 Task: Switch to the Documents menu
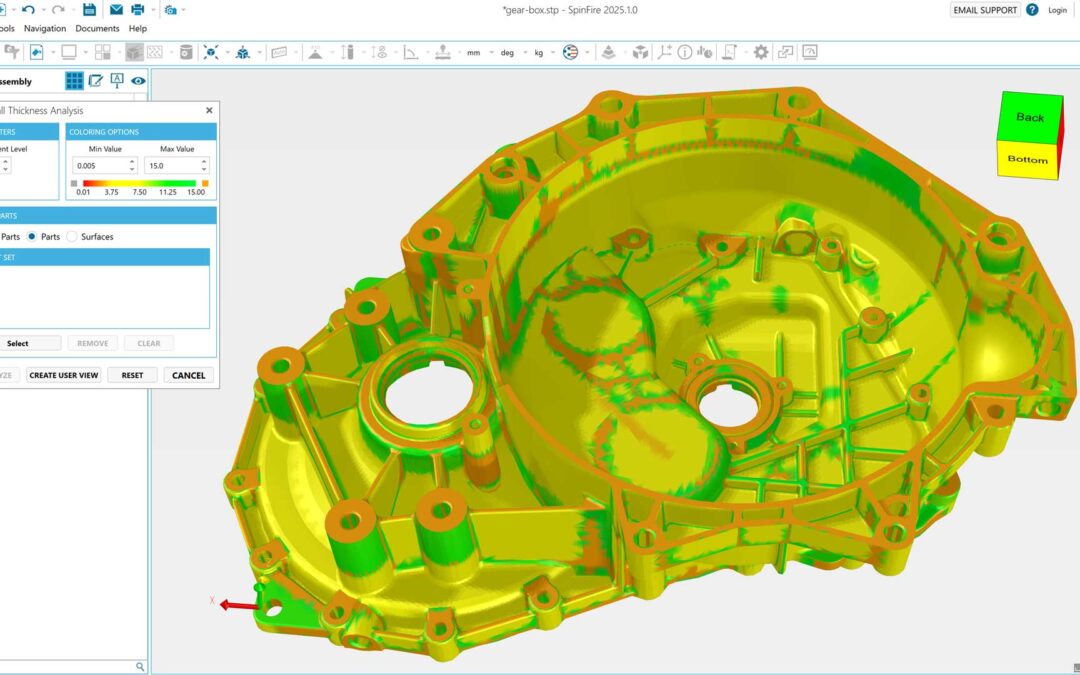97,28
